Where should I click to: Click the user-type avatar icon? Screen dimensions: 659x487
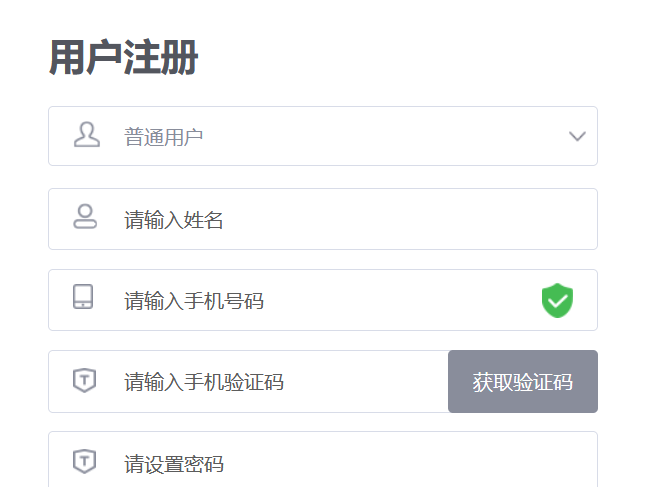87,135
